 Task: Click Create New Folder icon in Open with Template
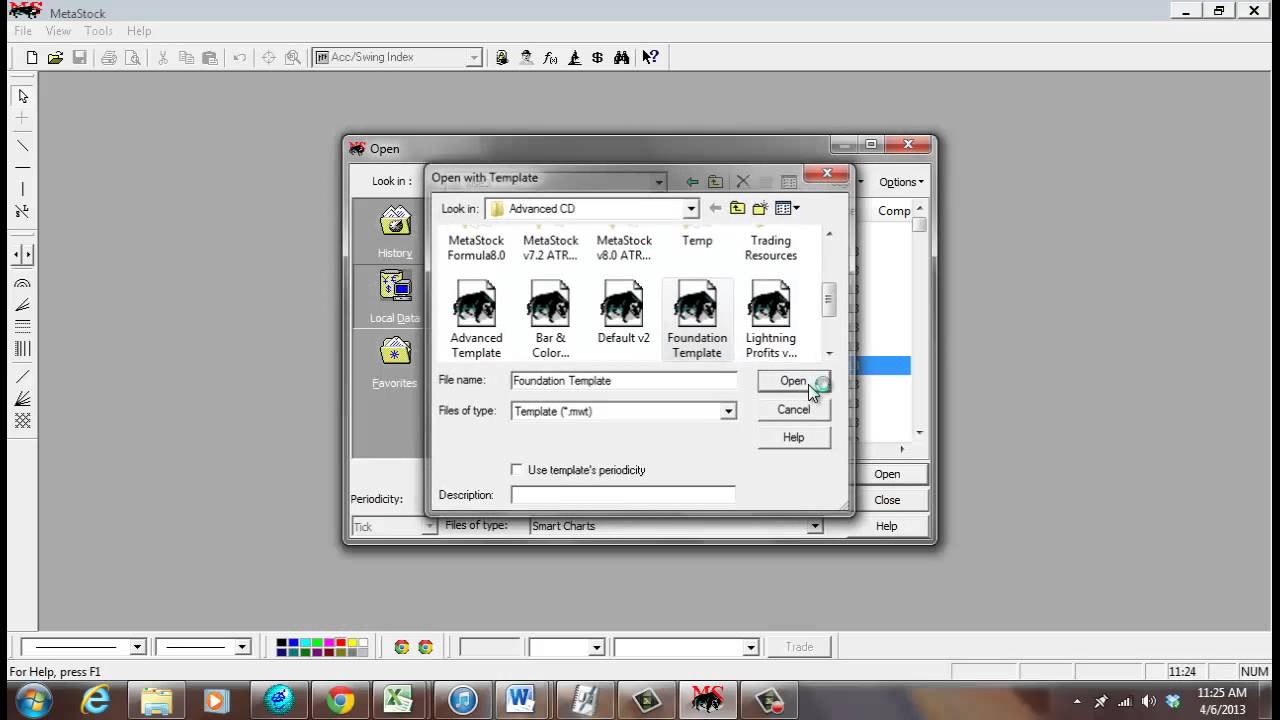pyautogui.click(x=760, y=208)
